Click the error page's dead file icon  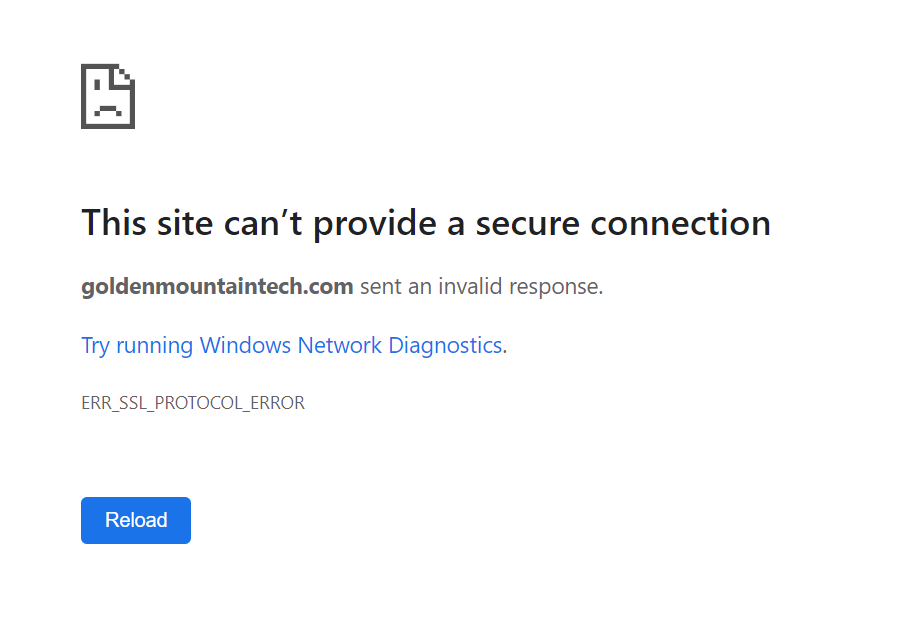pyautogui.click(x=108, y=96)
